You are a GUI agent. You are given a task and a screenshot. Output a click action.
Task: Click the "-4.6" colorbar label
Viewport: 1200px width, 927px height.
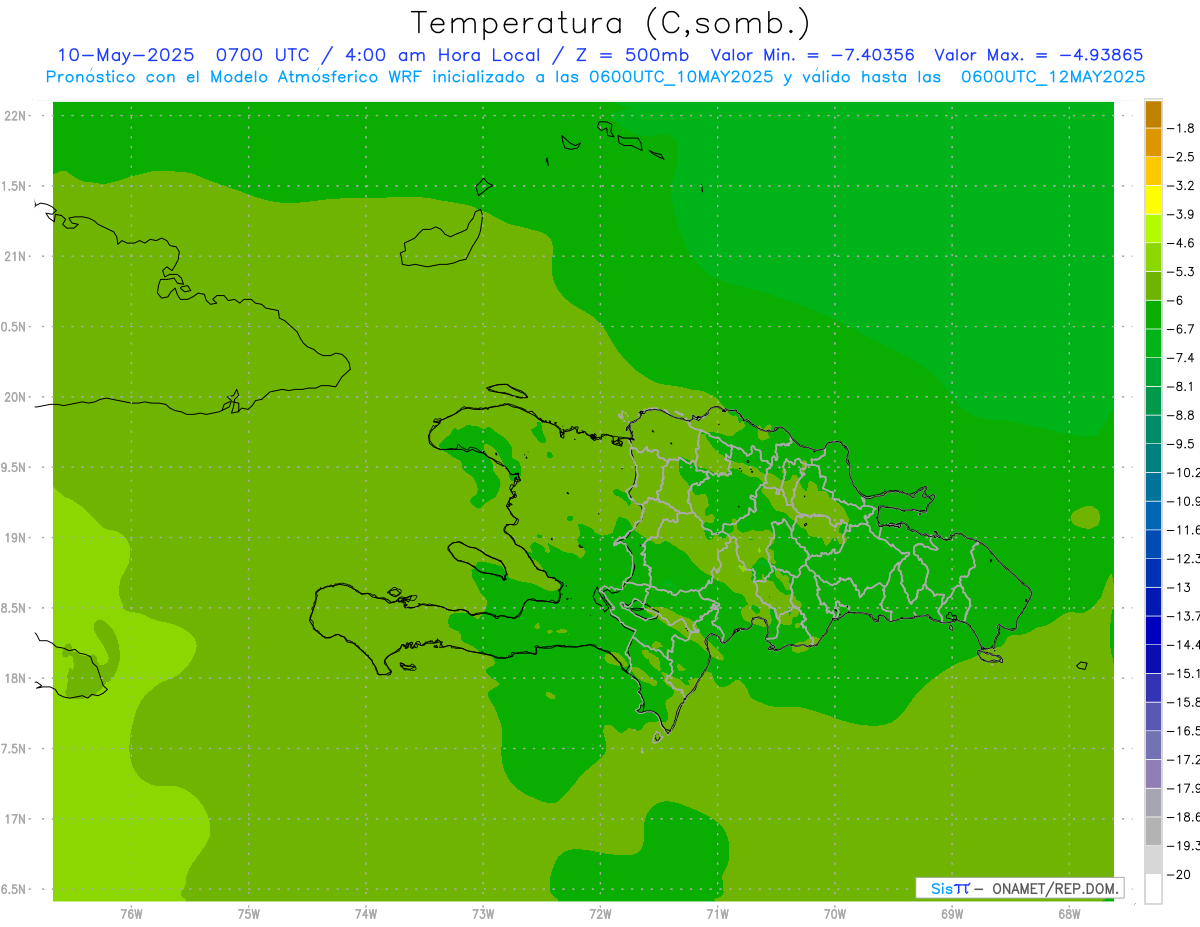coord(1182,243)
